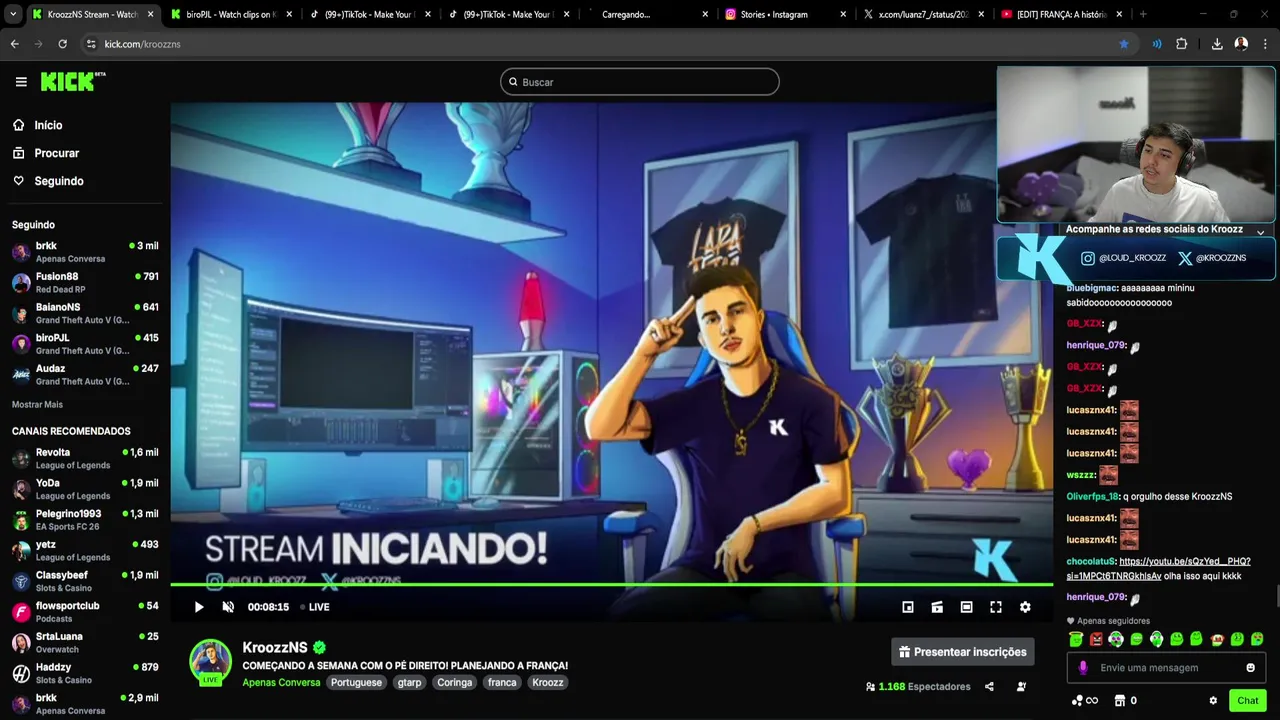Open recommended channel yetz
Screen dimensions: 1280x720
[x=85, y=551]
